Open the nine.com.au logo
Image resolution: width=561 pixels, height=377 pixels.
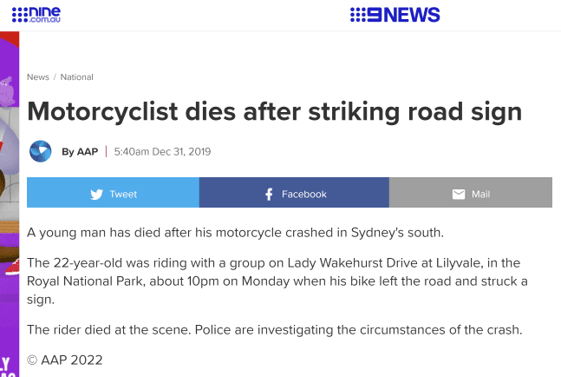pyautogui.click(x=36, y=15)
